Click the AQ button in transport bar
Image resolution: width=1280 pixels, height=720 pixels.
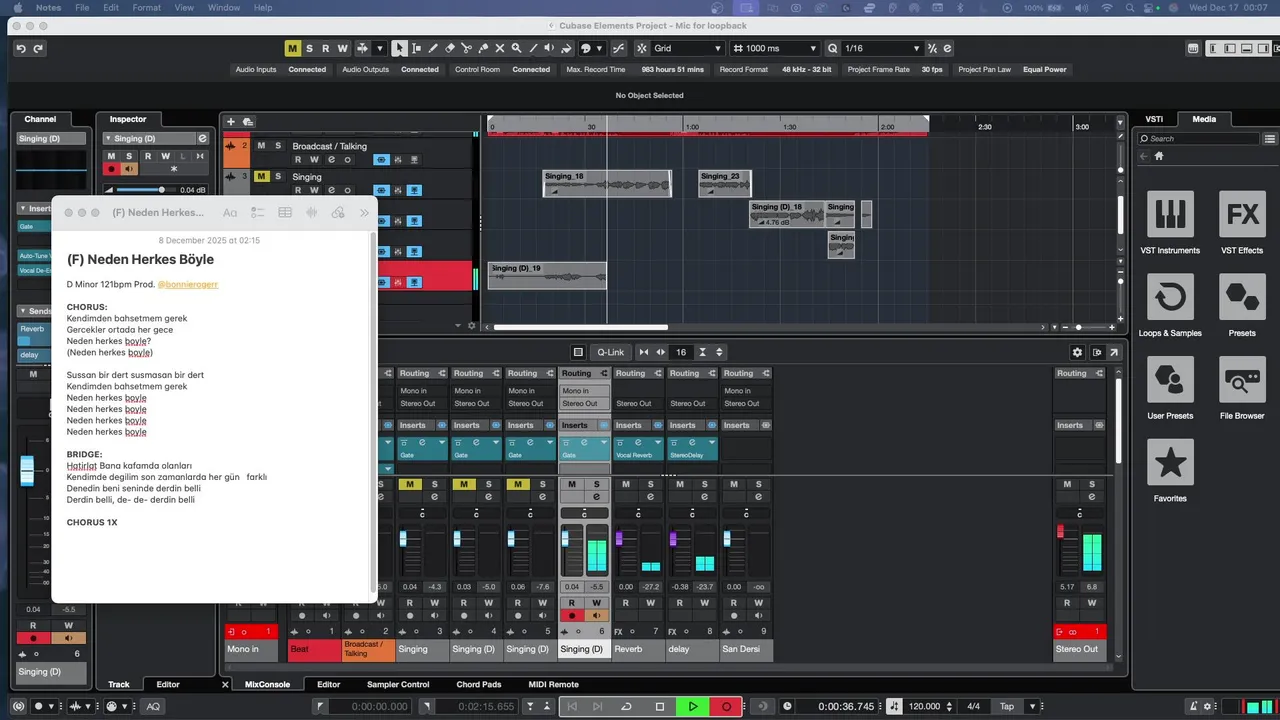[x=153, y=706]
